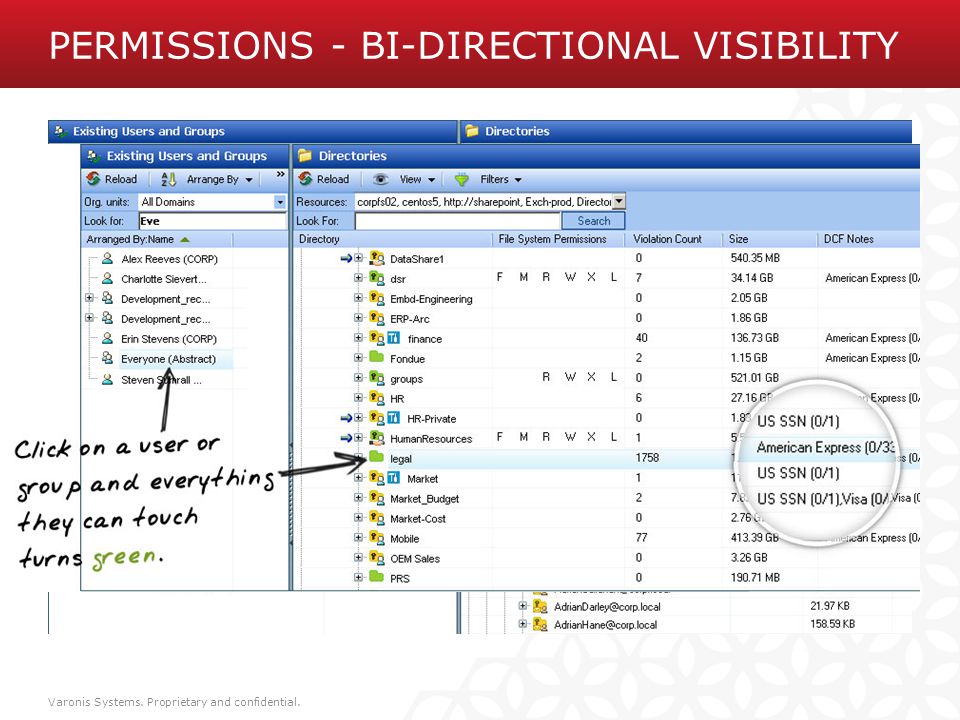The height and width of the screenshot is (720, 960).
Task: Click violation count 40 for finance
Action: 642,337
